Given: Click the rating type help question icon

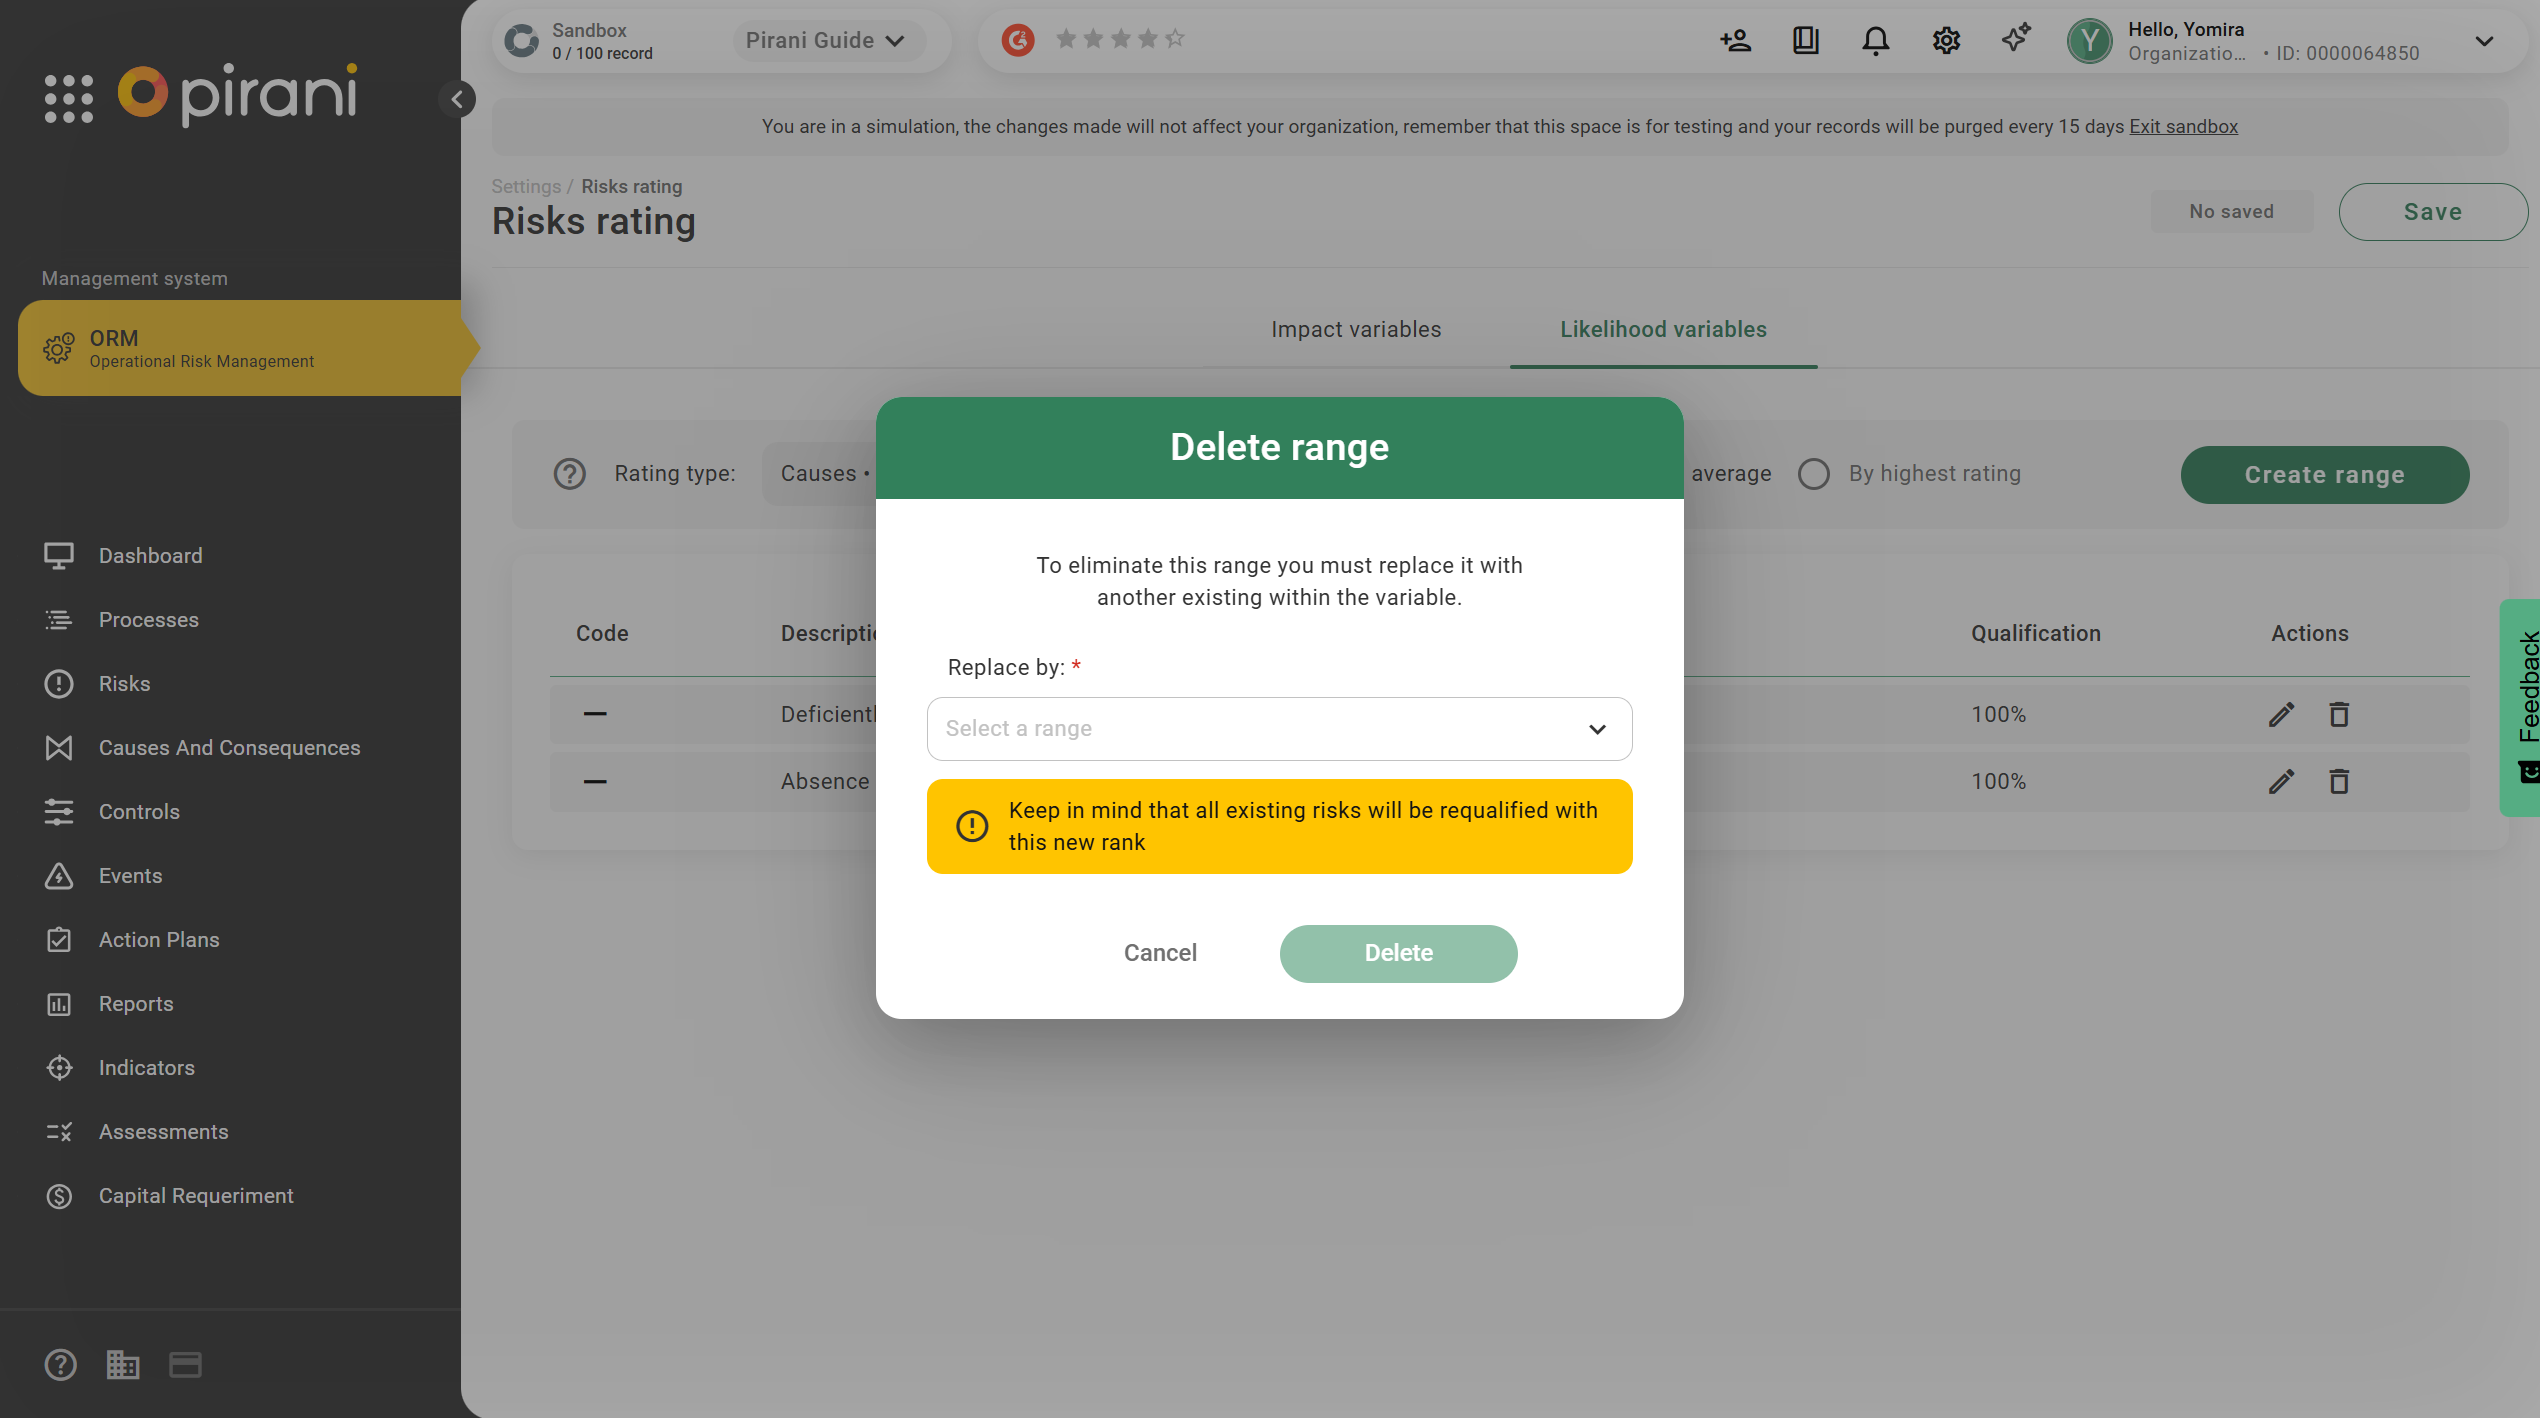Looking at the screenshot, I should point(570,474).
